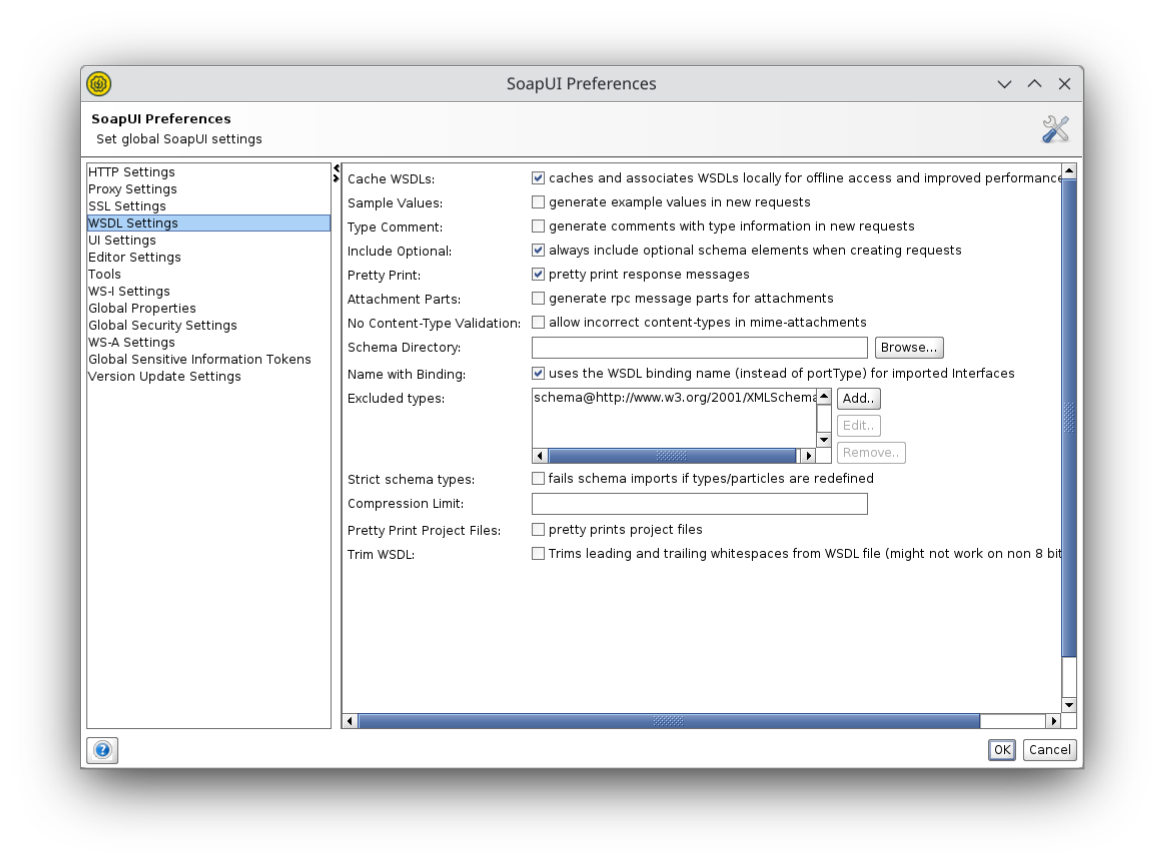Click the Add.. button for Excluded types
The height and width of the screenshot is (863, 1163).
[858, 398]
